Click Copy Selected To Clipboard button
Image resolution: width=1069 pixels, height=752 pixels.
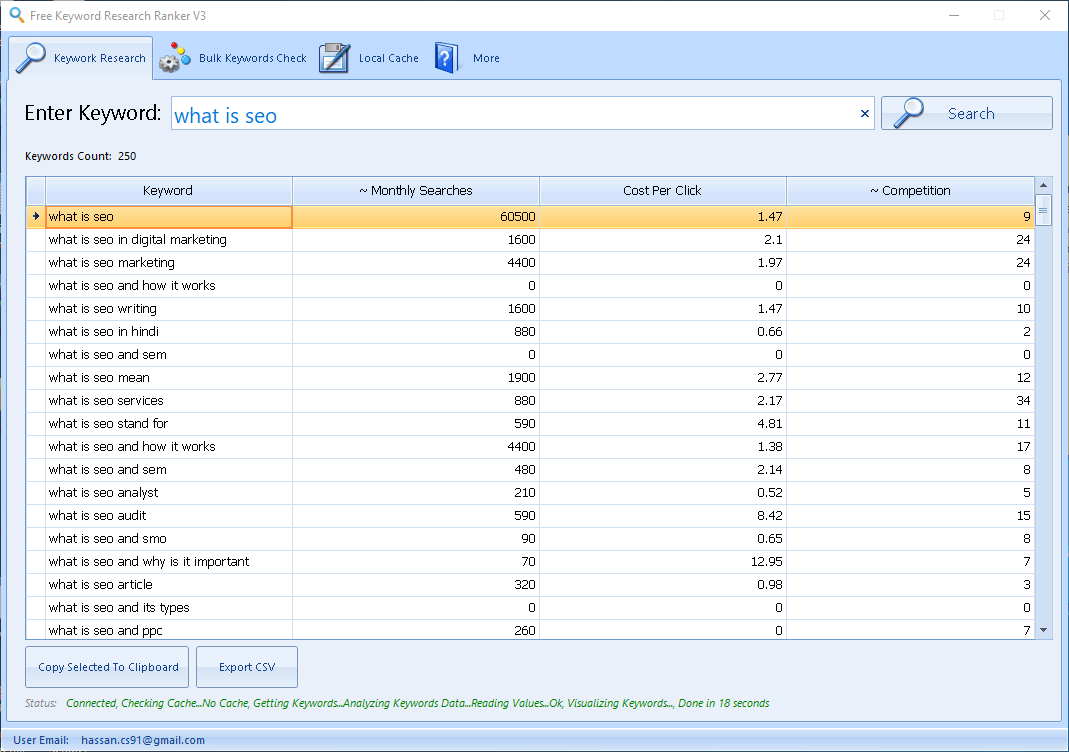[x=108, y=667]
